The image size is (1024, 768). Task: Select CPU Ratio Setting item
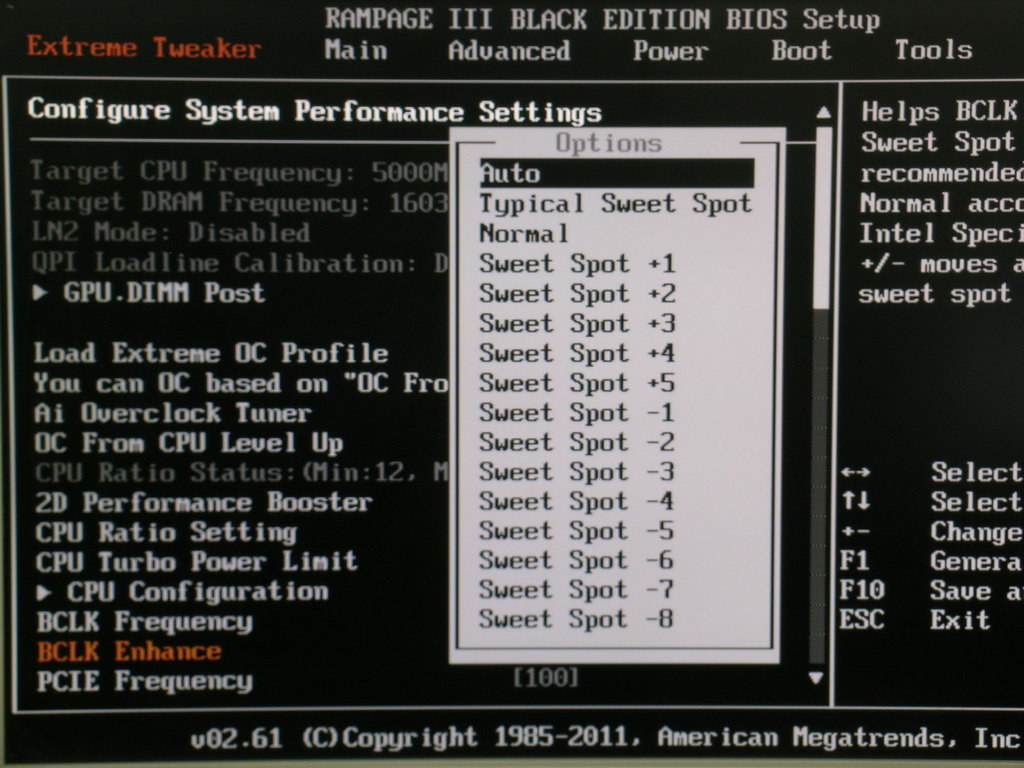point(167,532)
